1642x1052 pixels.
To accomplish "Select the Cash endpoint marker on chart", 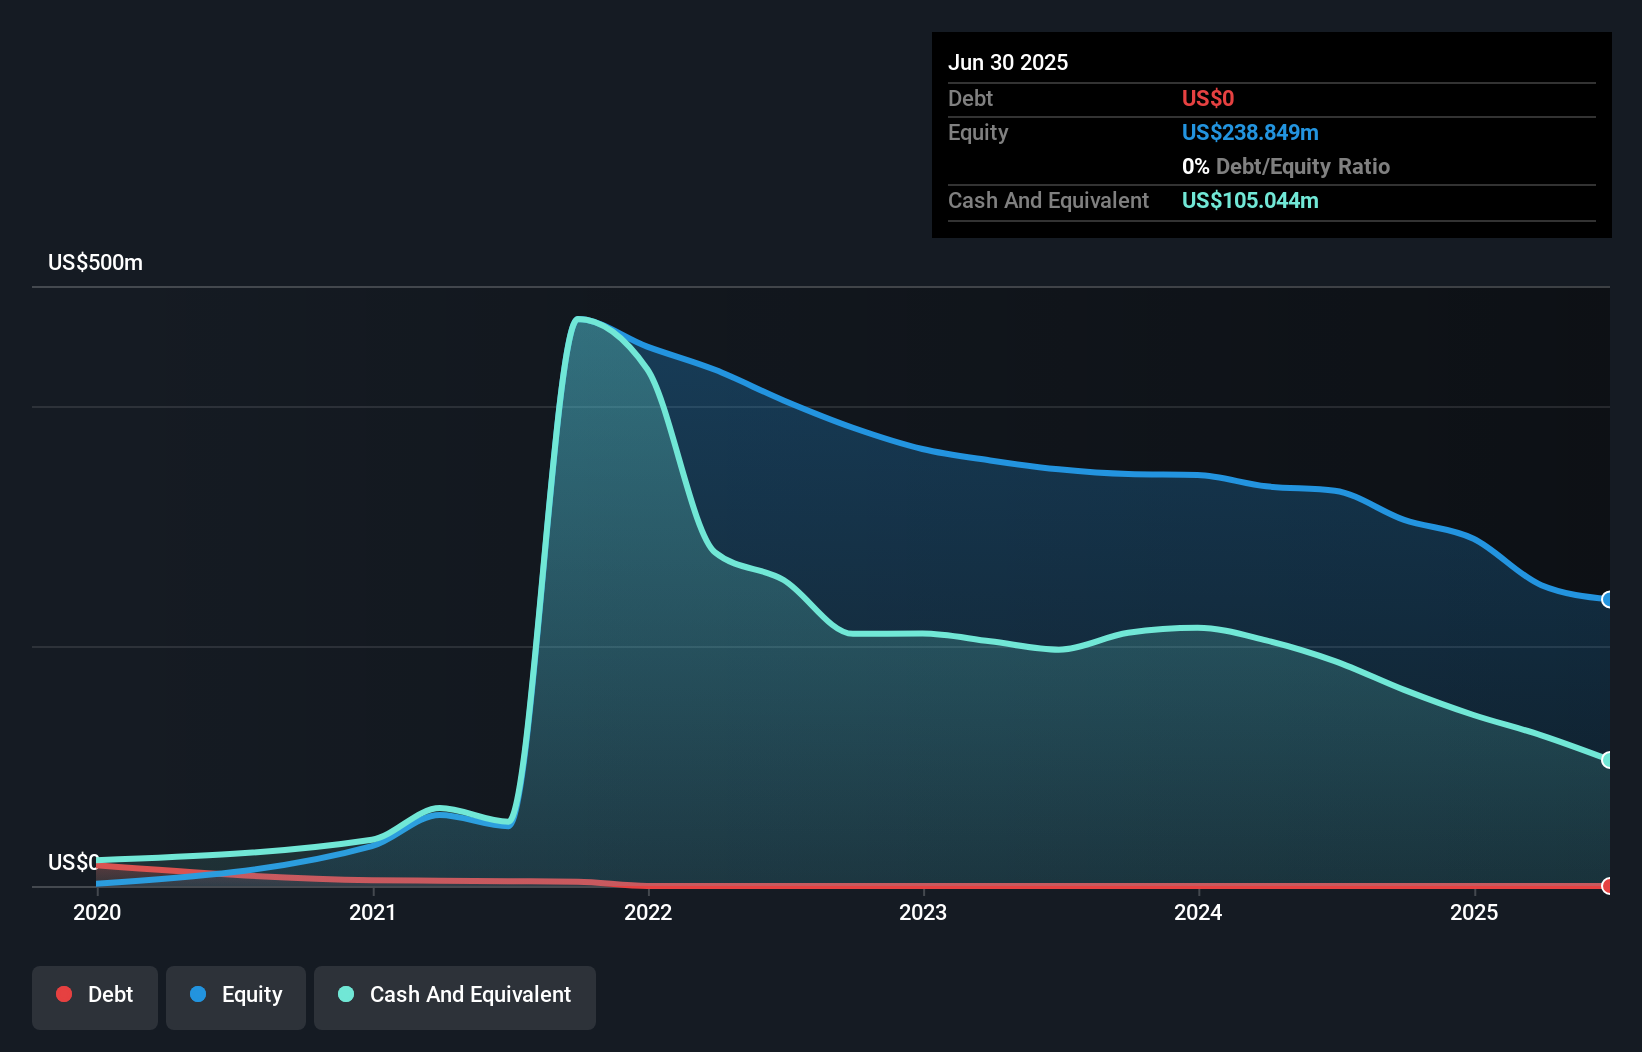I will click(x=1608, y=760).
